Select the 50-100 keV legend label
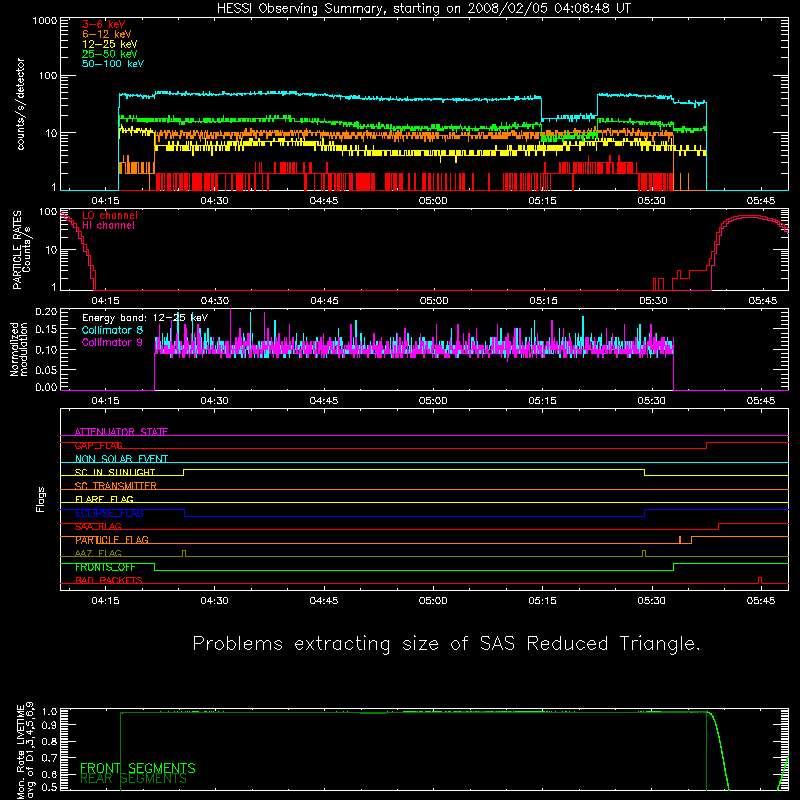800x800 pixels. 113,64
